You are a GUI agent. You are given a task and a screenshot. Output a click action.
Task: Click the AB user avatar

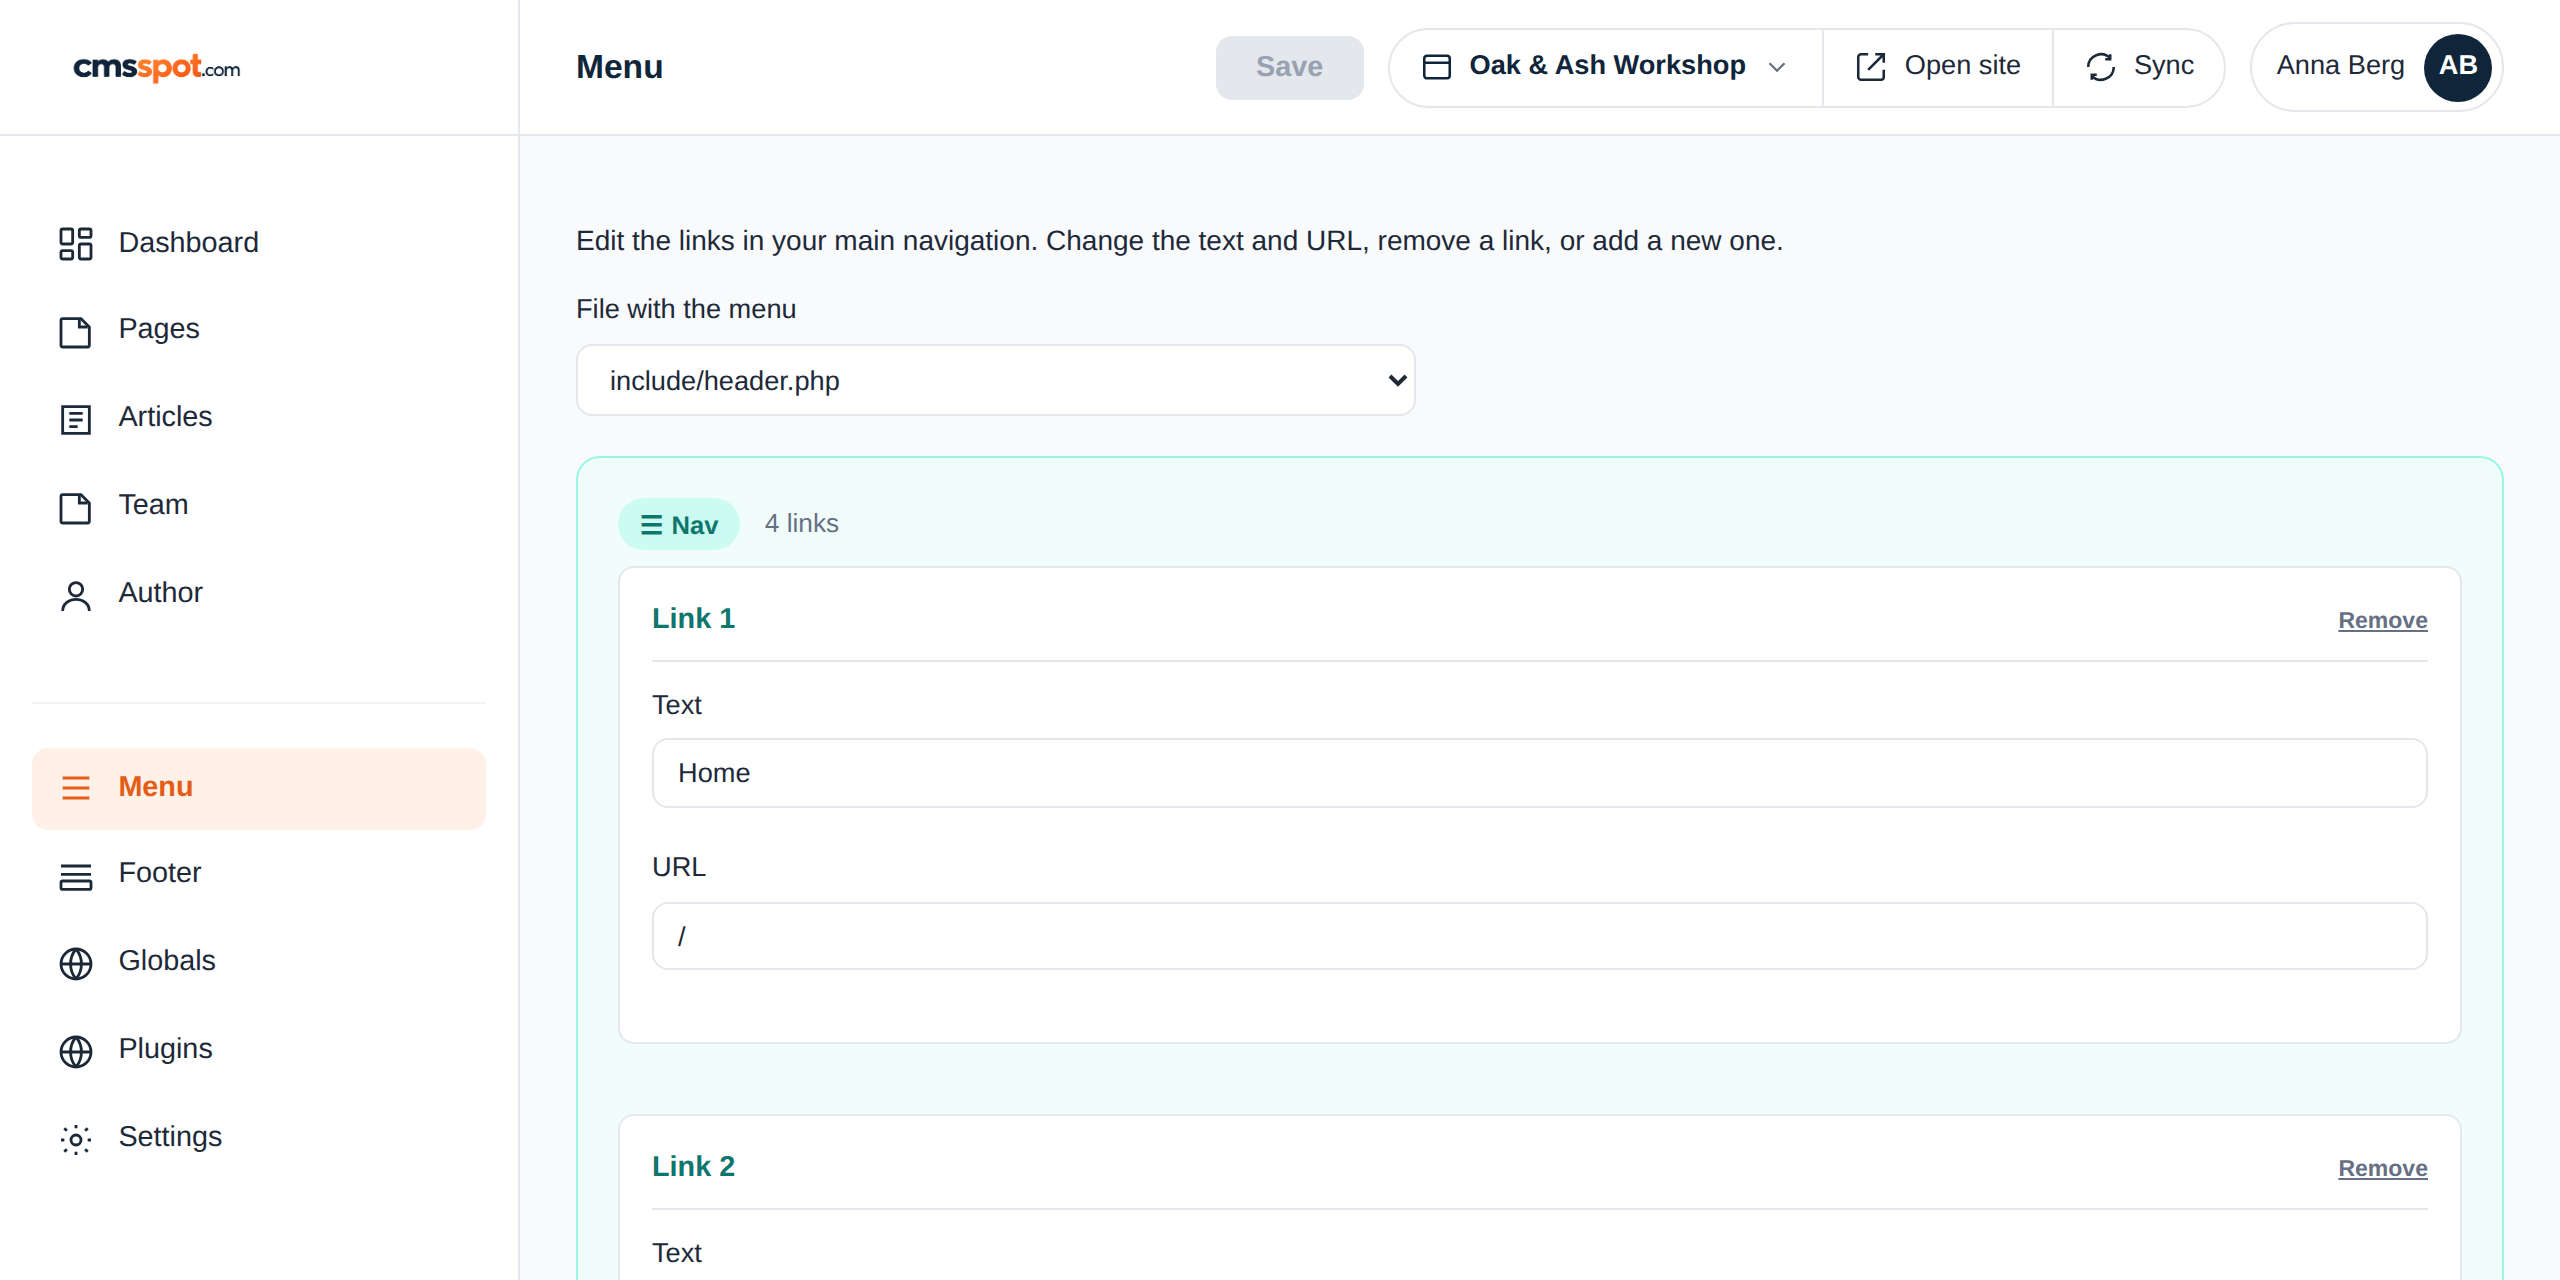[x=2457, y=67]
